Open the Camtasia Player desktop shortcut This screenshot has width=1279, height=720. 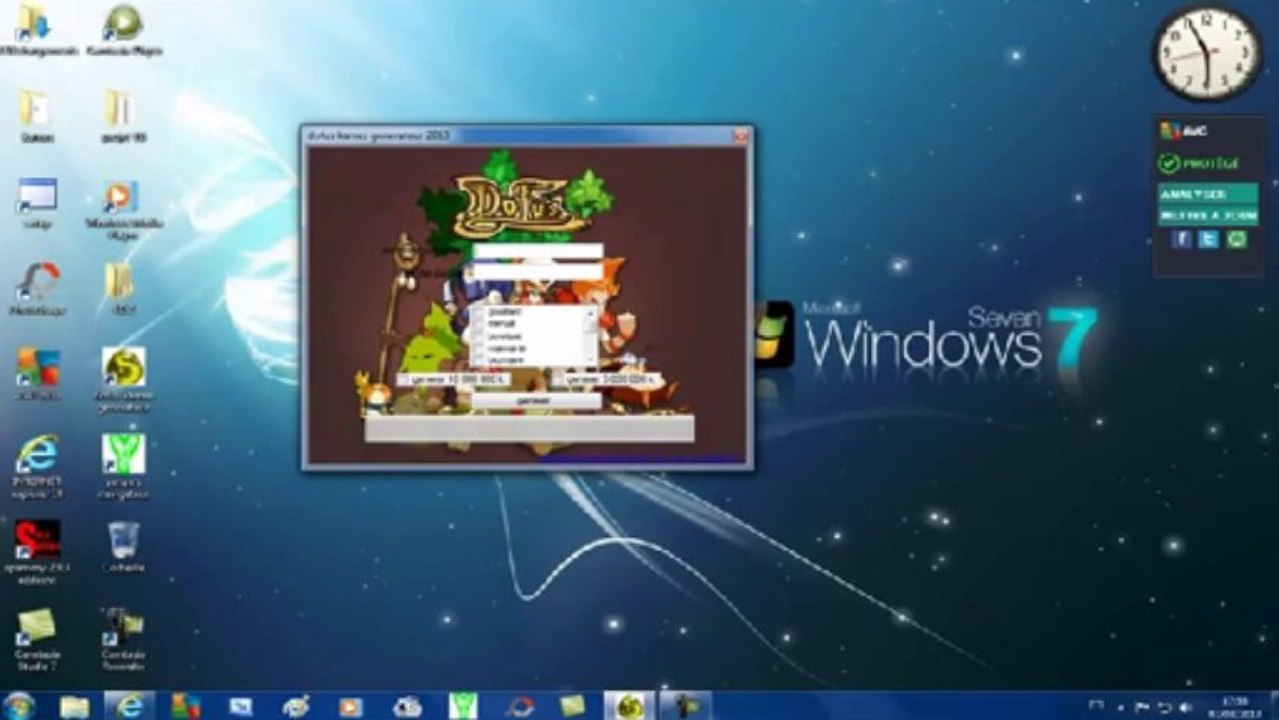(x=124, y=30)
